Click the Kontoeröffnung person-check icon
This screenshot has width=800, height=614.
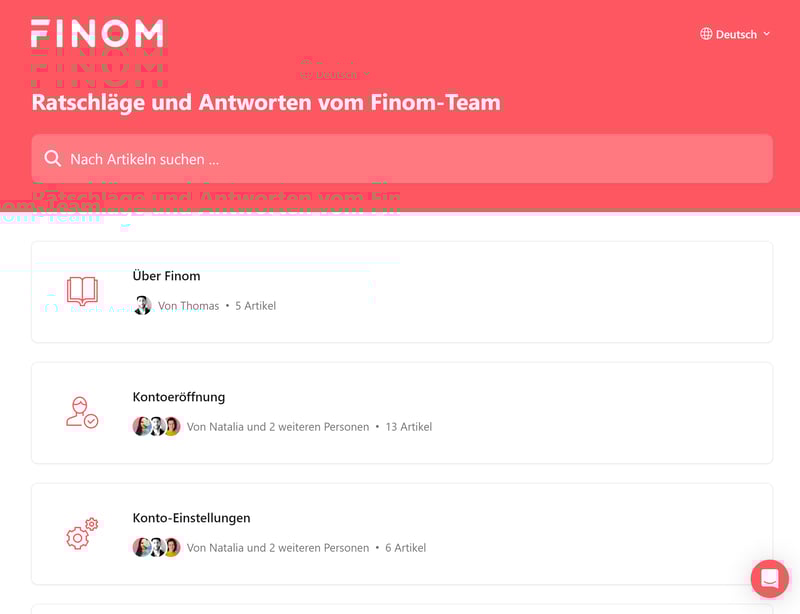point(82,412)
